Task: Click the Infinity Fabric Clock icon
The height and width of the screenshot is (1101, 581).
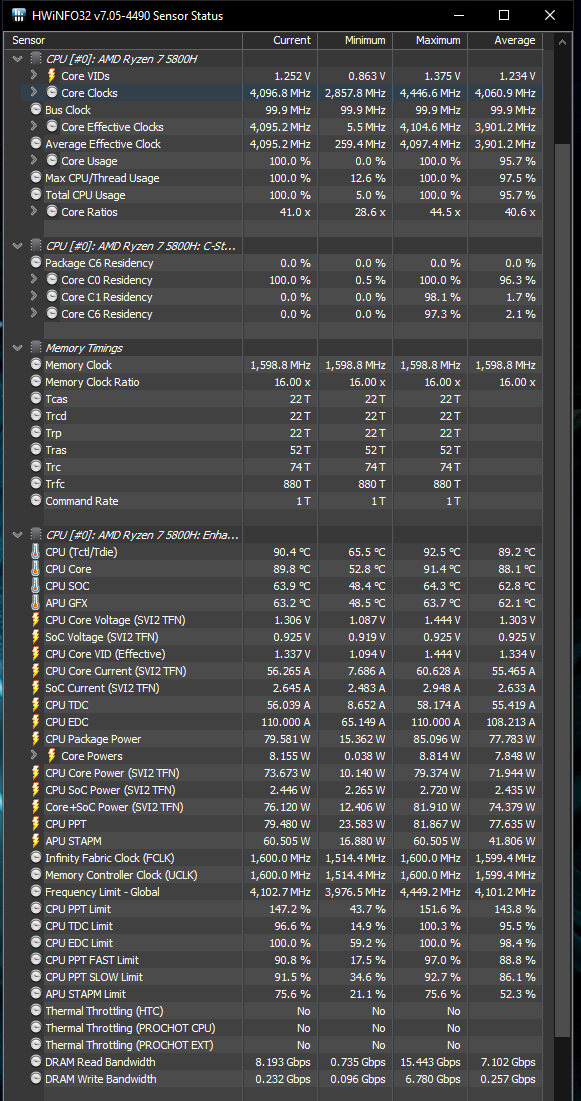Action: click(36, 858)
